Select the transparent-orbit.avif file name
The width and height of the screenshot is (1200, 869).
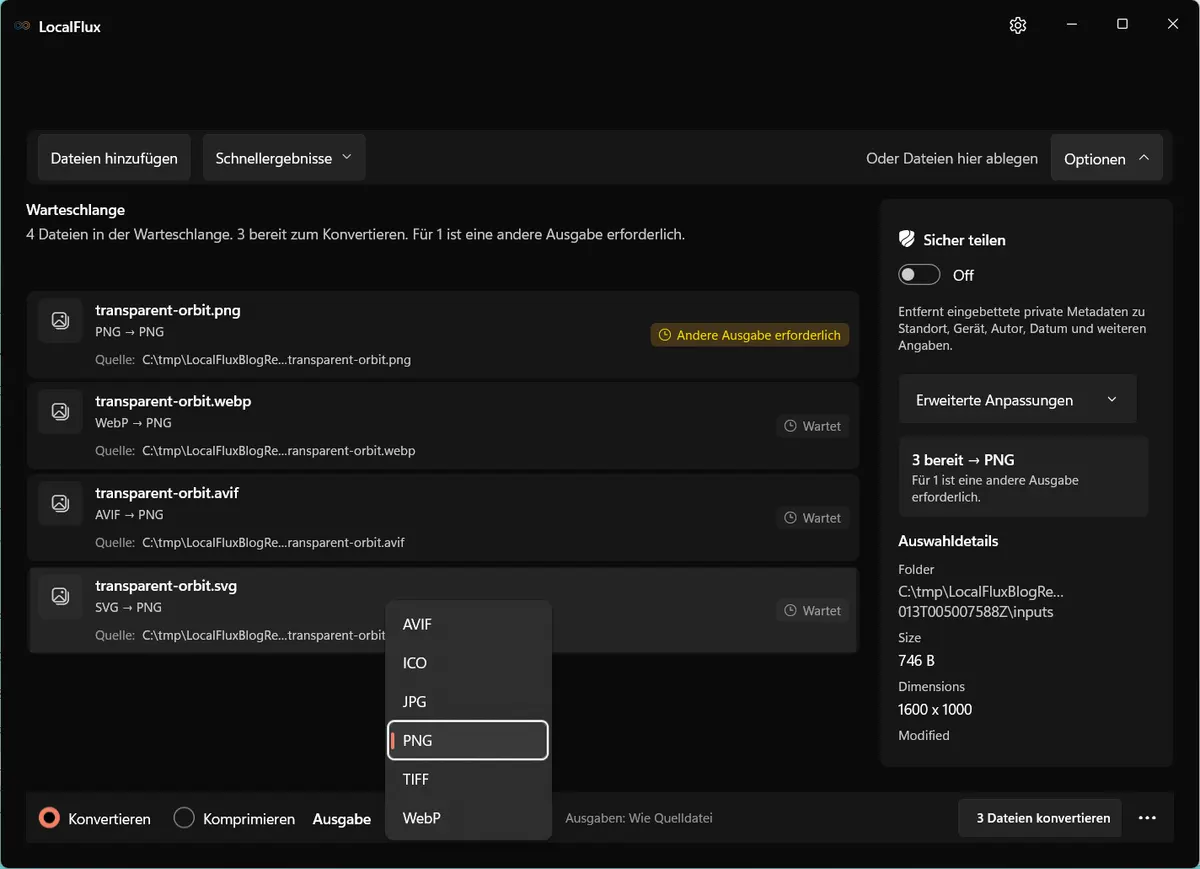pos(167,493)
